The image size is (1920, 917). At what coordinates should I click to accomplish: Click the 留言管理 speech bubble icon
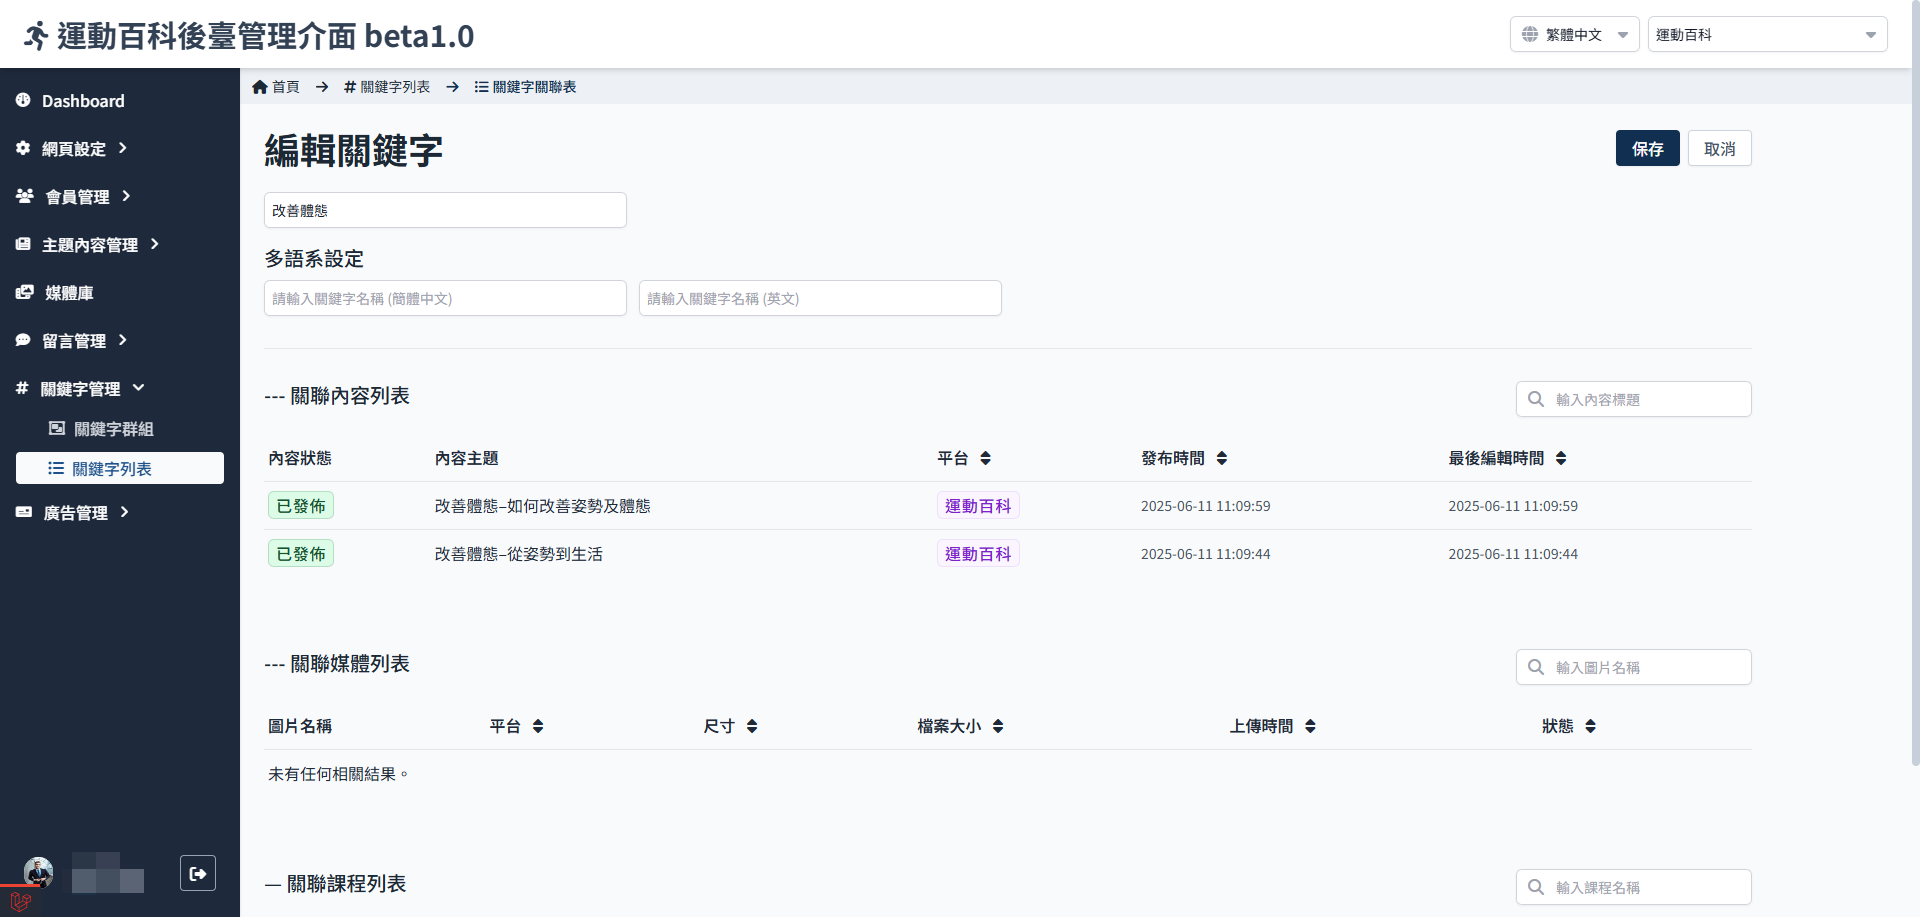point(23,340)
